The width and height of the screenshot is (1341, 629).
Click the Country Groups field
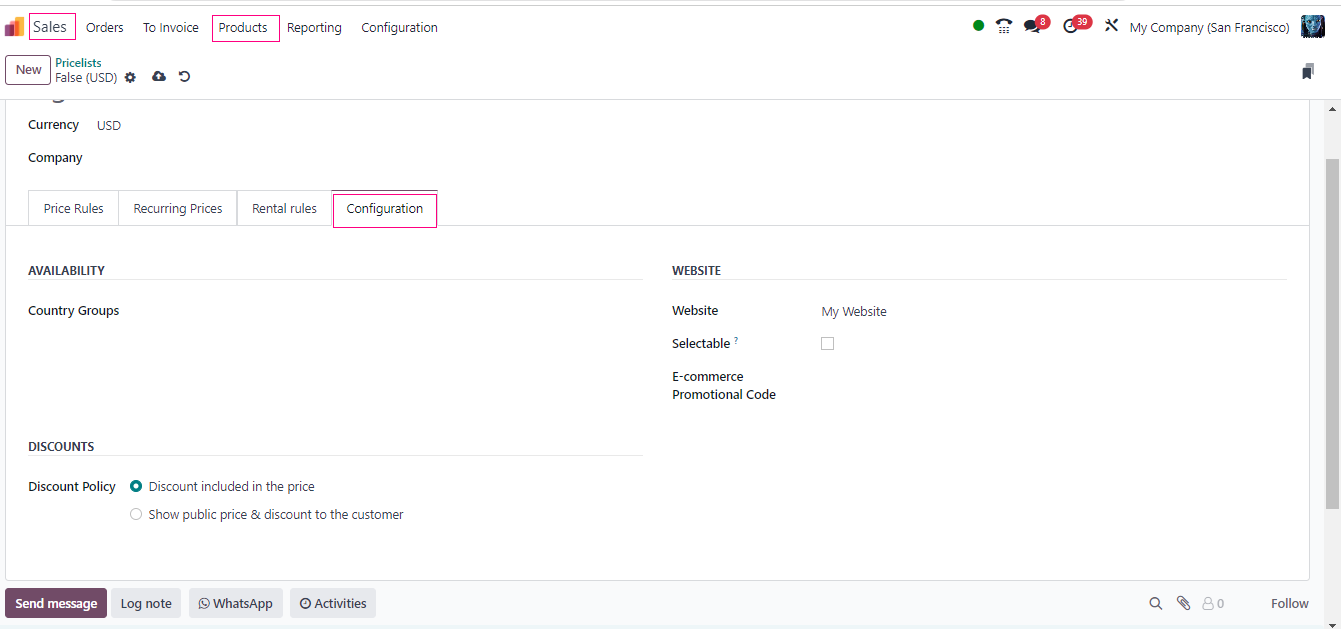click(380, 312)
